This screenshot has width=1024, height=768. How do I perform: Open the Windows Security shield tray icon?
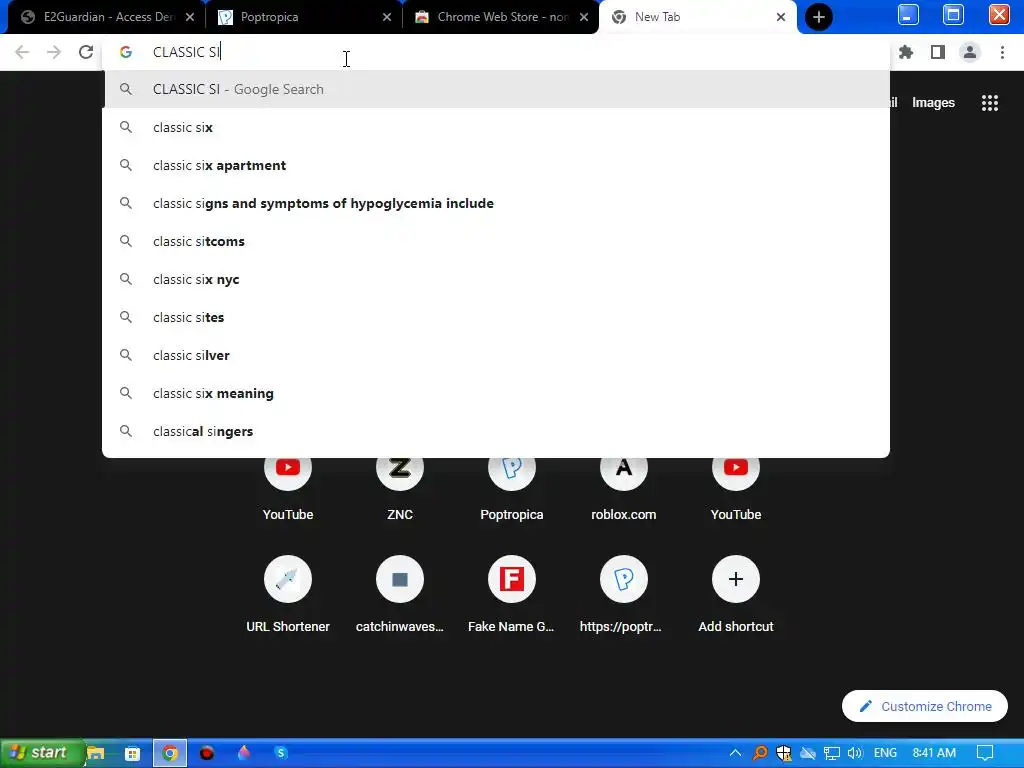784,753
